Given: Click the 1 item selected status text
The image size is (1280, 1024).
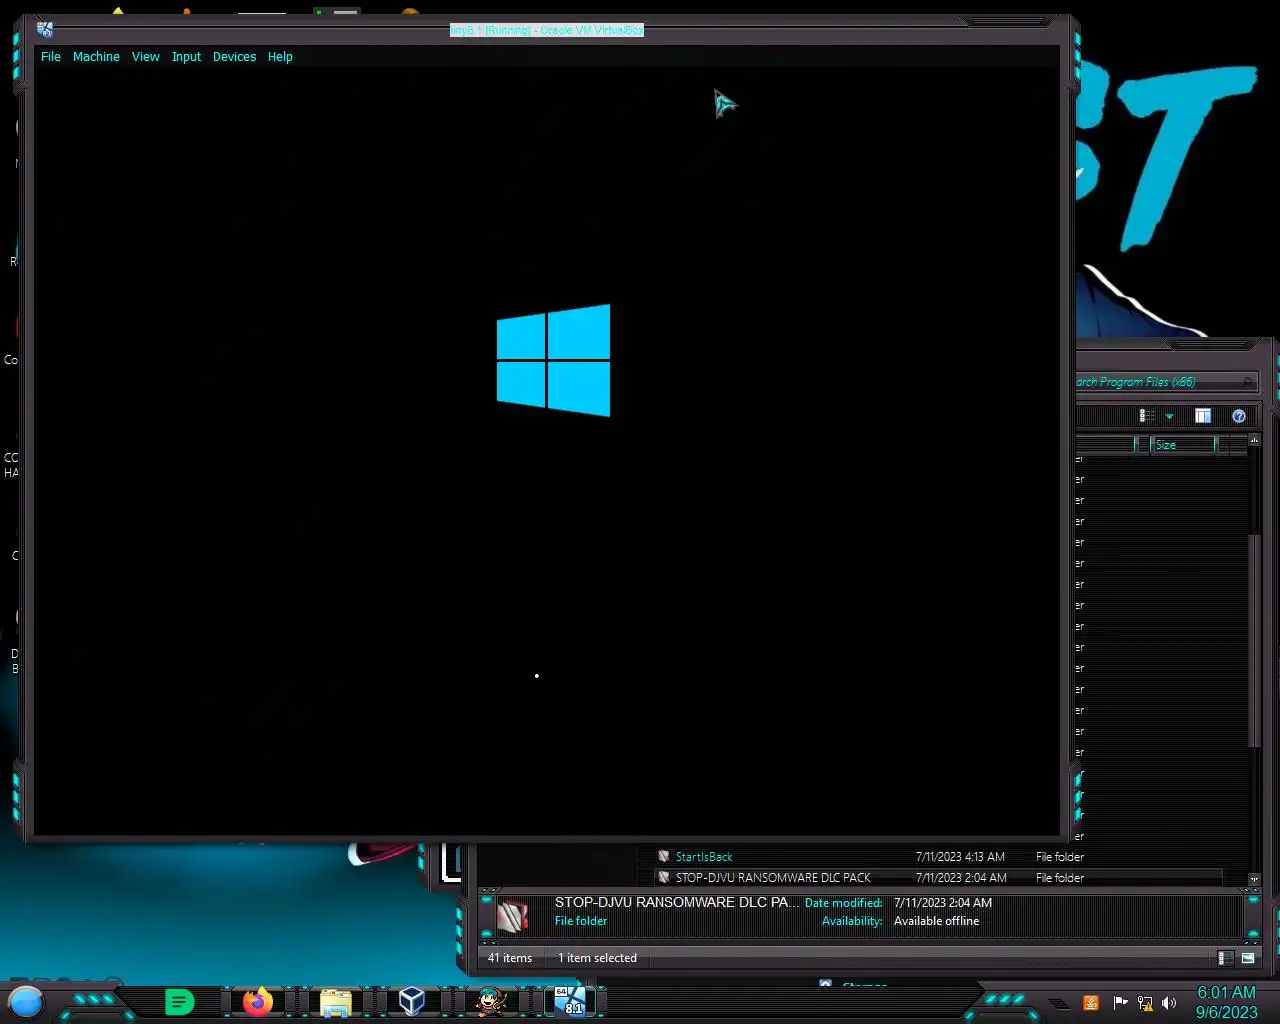Looking at the screenshot, I should point(597,958).
